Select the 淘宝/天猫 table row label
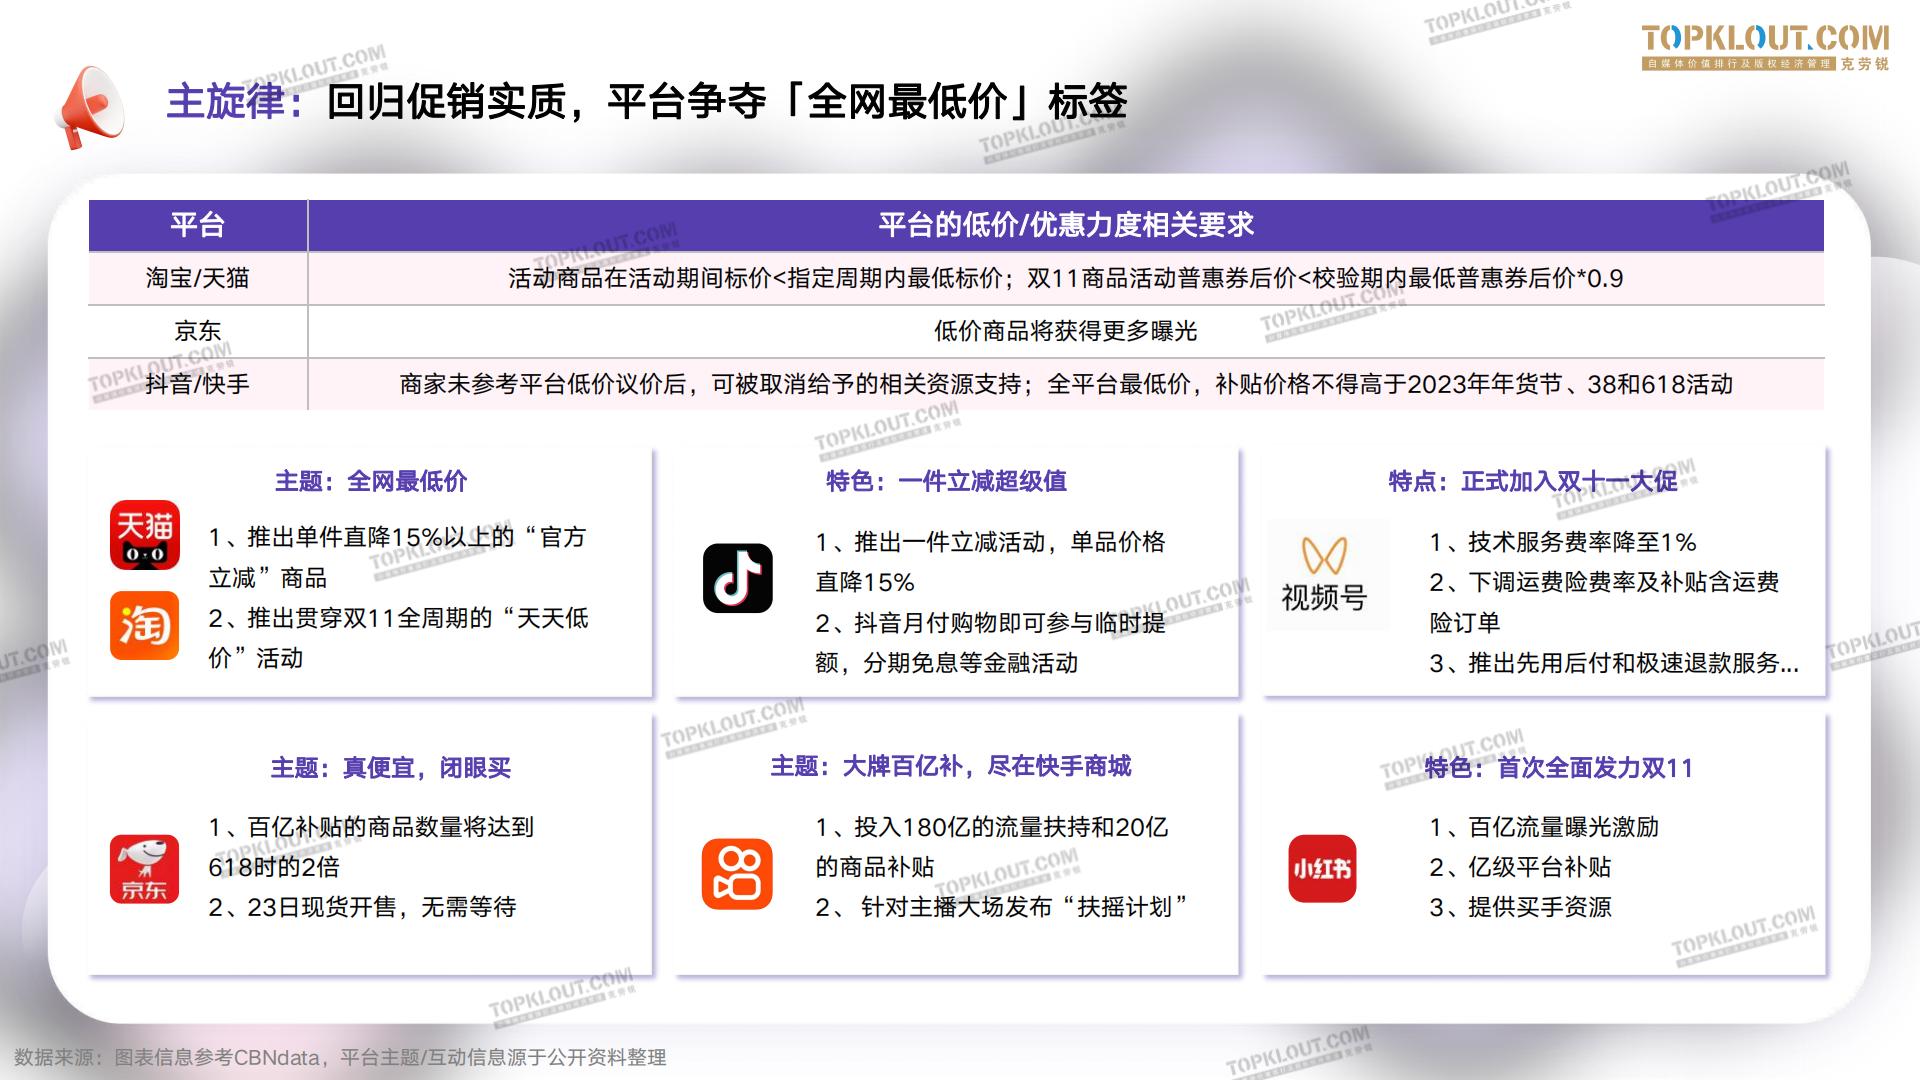Image resolution: width=1920 pixels, height=1080 pixels. pyautogui.click(x=198, y=278)
